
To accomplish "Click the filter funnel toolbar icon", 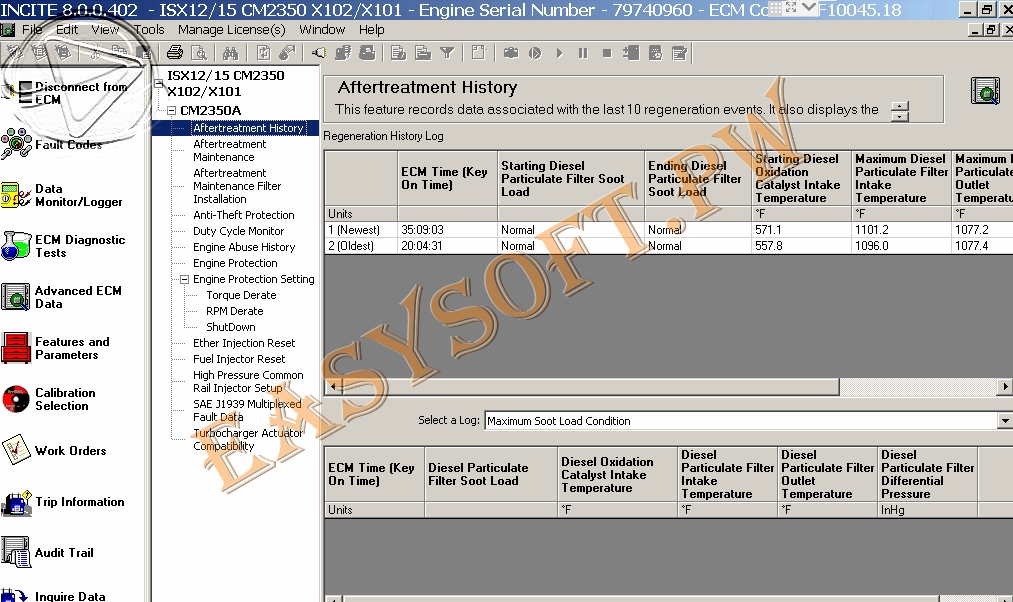I will coord(447,53).
